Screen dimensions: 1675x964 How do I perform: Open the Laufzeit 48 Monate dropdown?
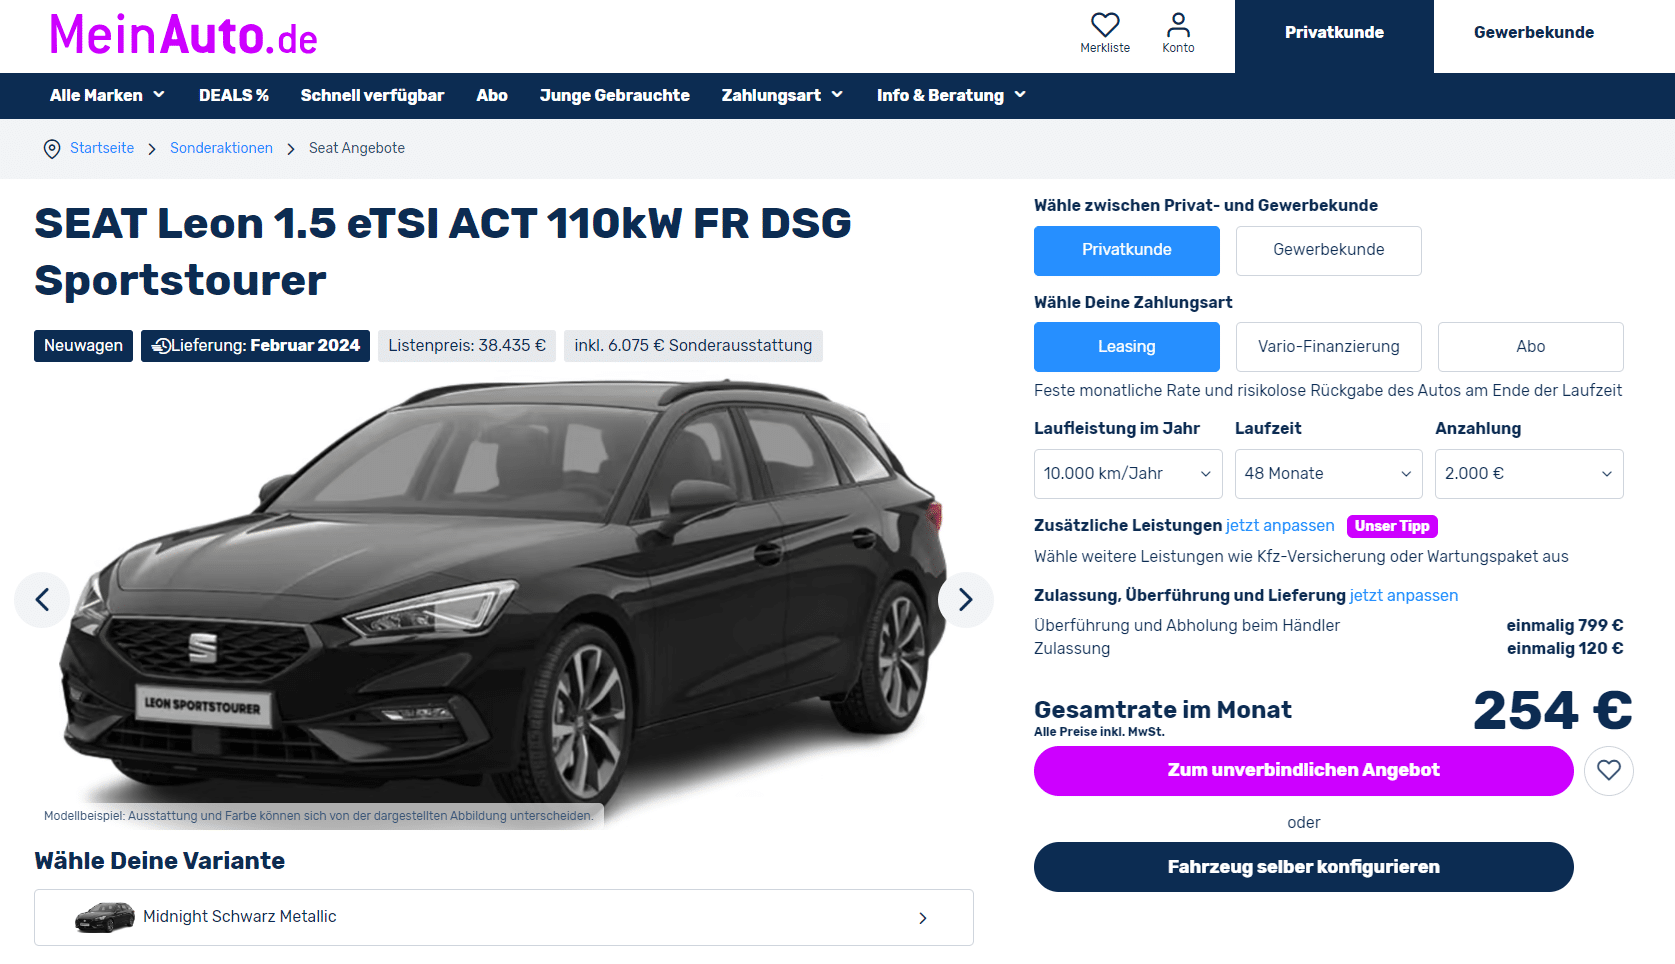point(1329,474)
